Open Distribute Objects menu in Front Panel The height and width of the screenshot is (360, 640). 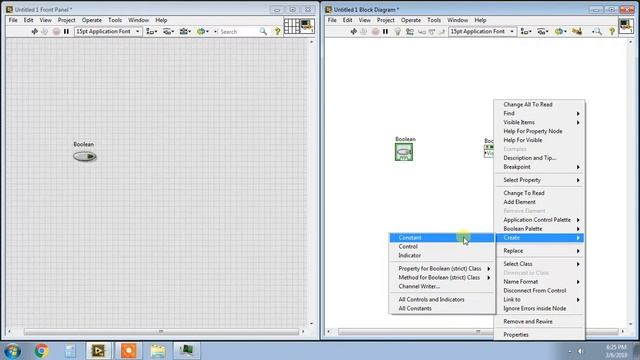tap(168, 31)
